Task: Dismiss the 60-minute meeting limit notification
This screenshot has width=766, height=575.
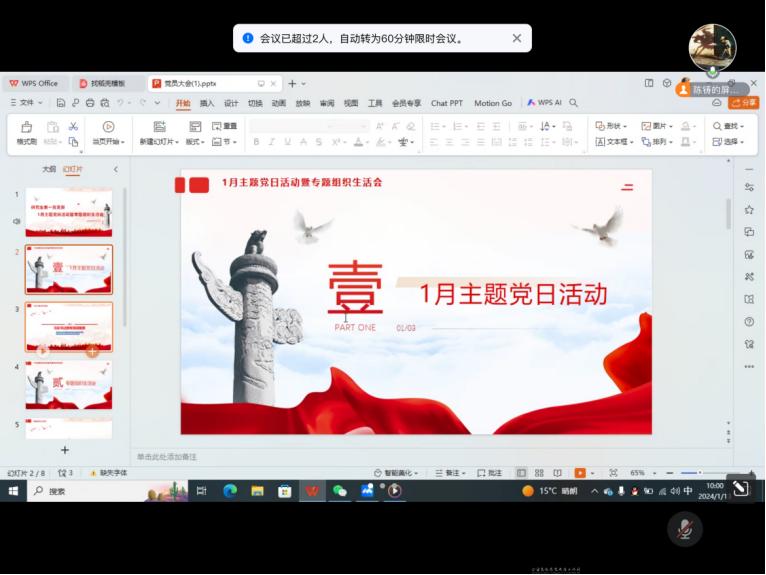Action: tap(517, 38)
